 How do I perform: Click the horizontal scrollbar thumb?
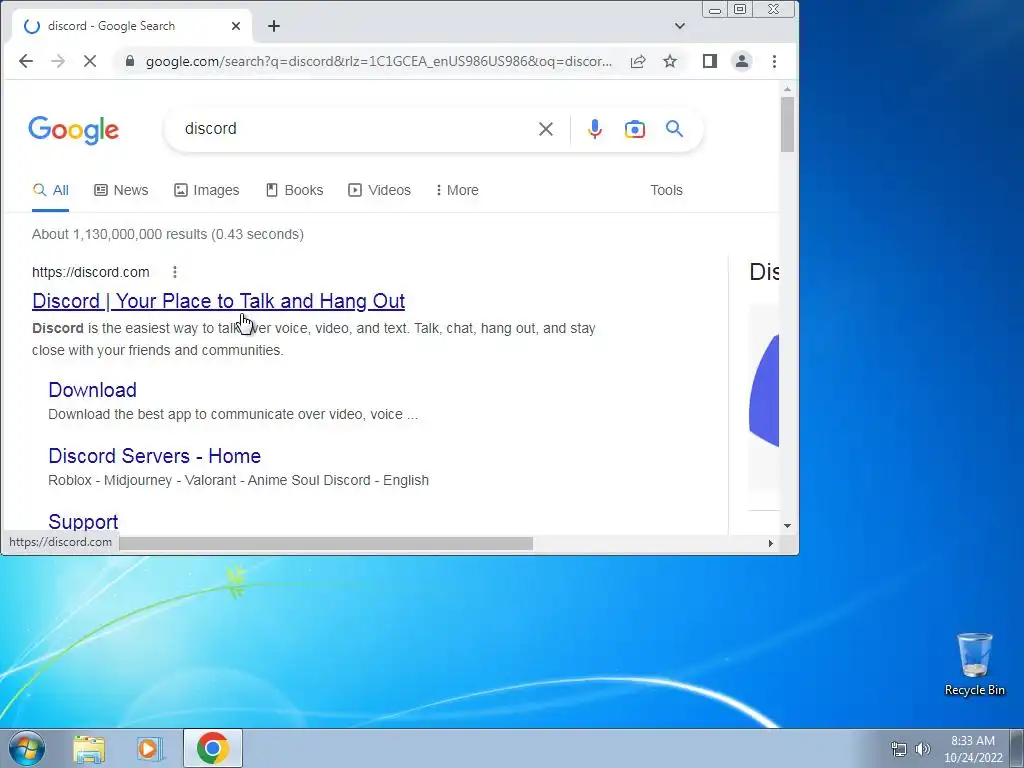[326, 543]
